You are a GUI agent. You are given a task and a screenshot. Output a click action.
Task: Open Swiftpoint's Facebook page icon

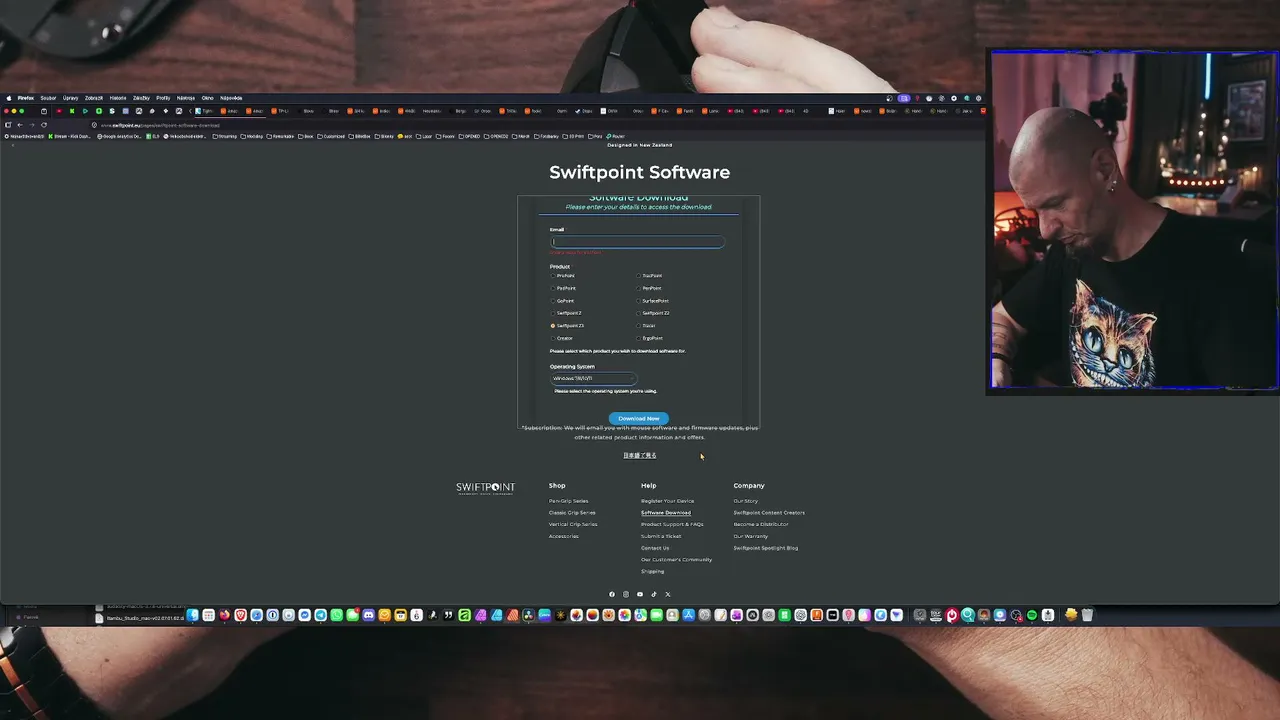(612, 594)
